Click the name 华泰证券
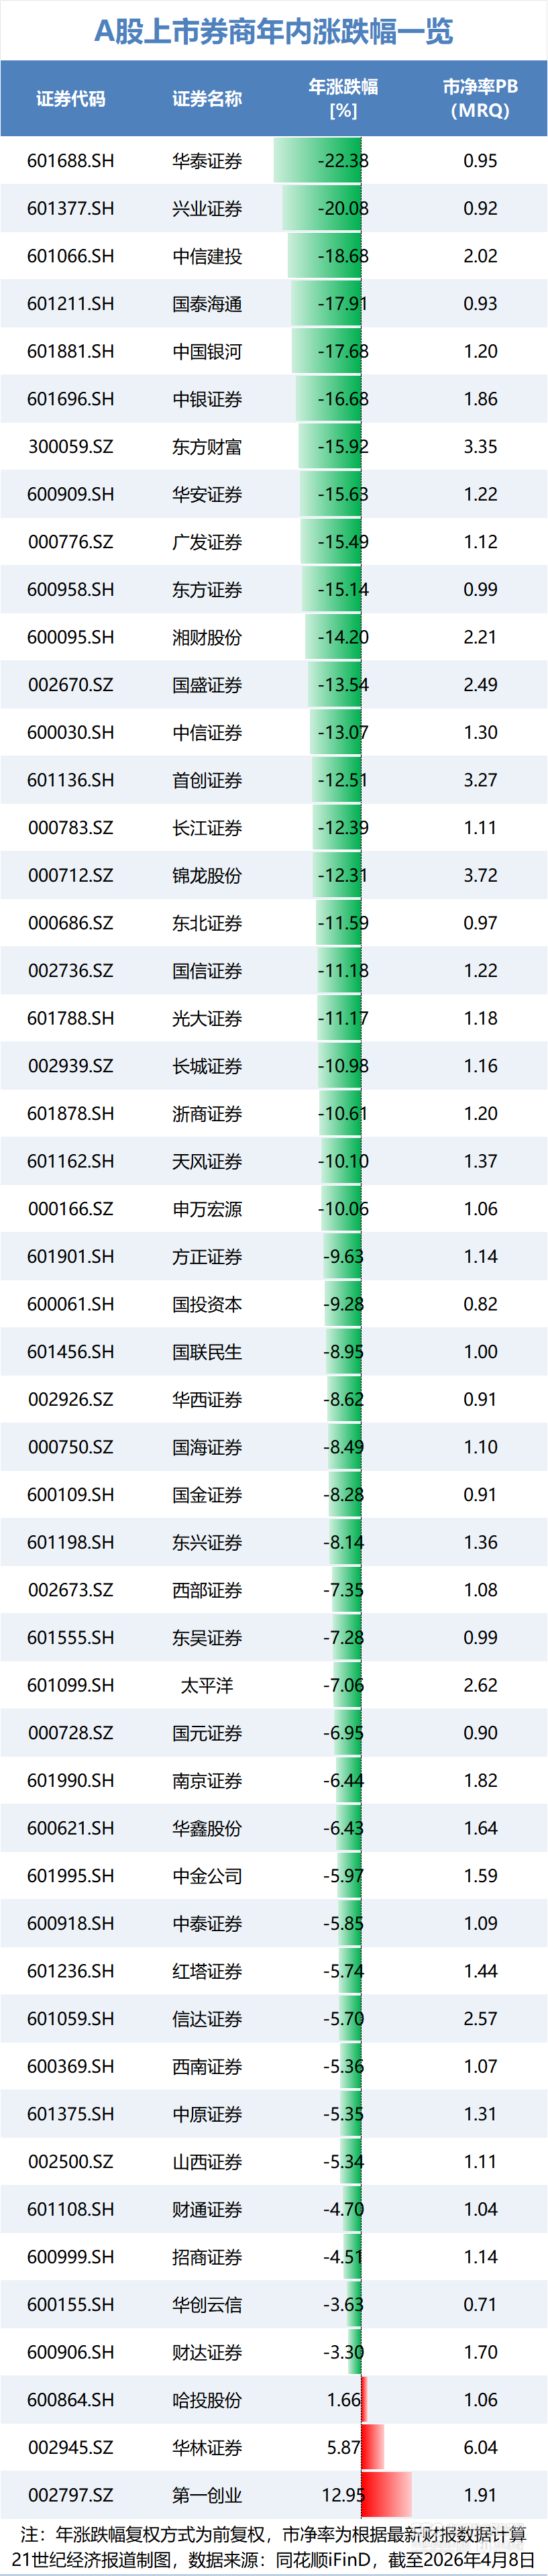This screenshot has width=548, height=2576. (x=207, y=161)
